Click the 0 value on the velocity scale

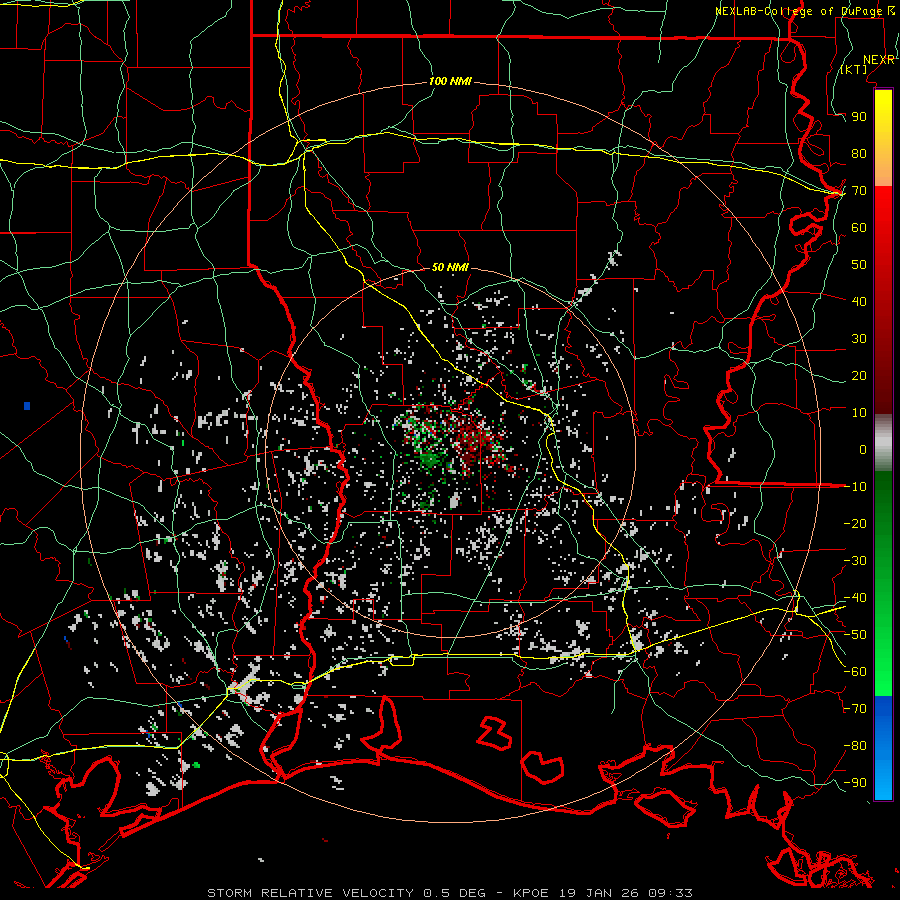coord(863,449)
